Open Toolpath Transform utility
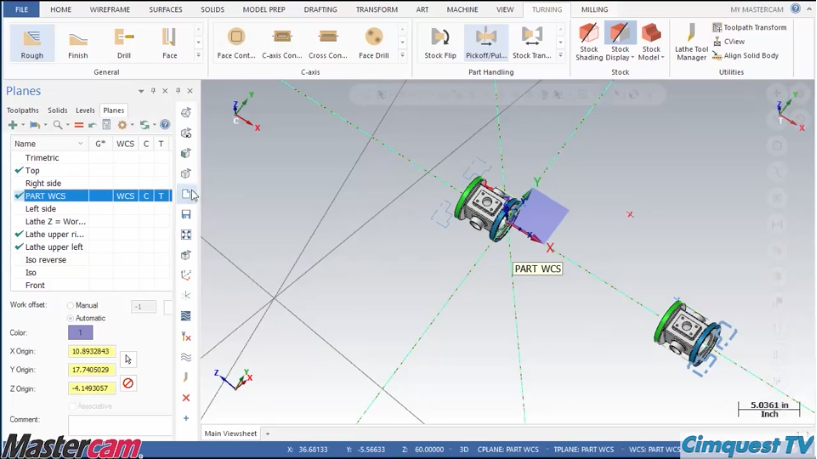This screenshot has height=459, width=817. (x=749, y=27)
